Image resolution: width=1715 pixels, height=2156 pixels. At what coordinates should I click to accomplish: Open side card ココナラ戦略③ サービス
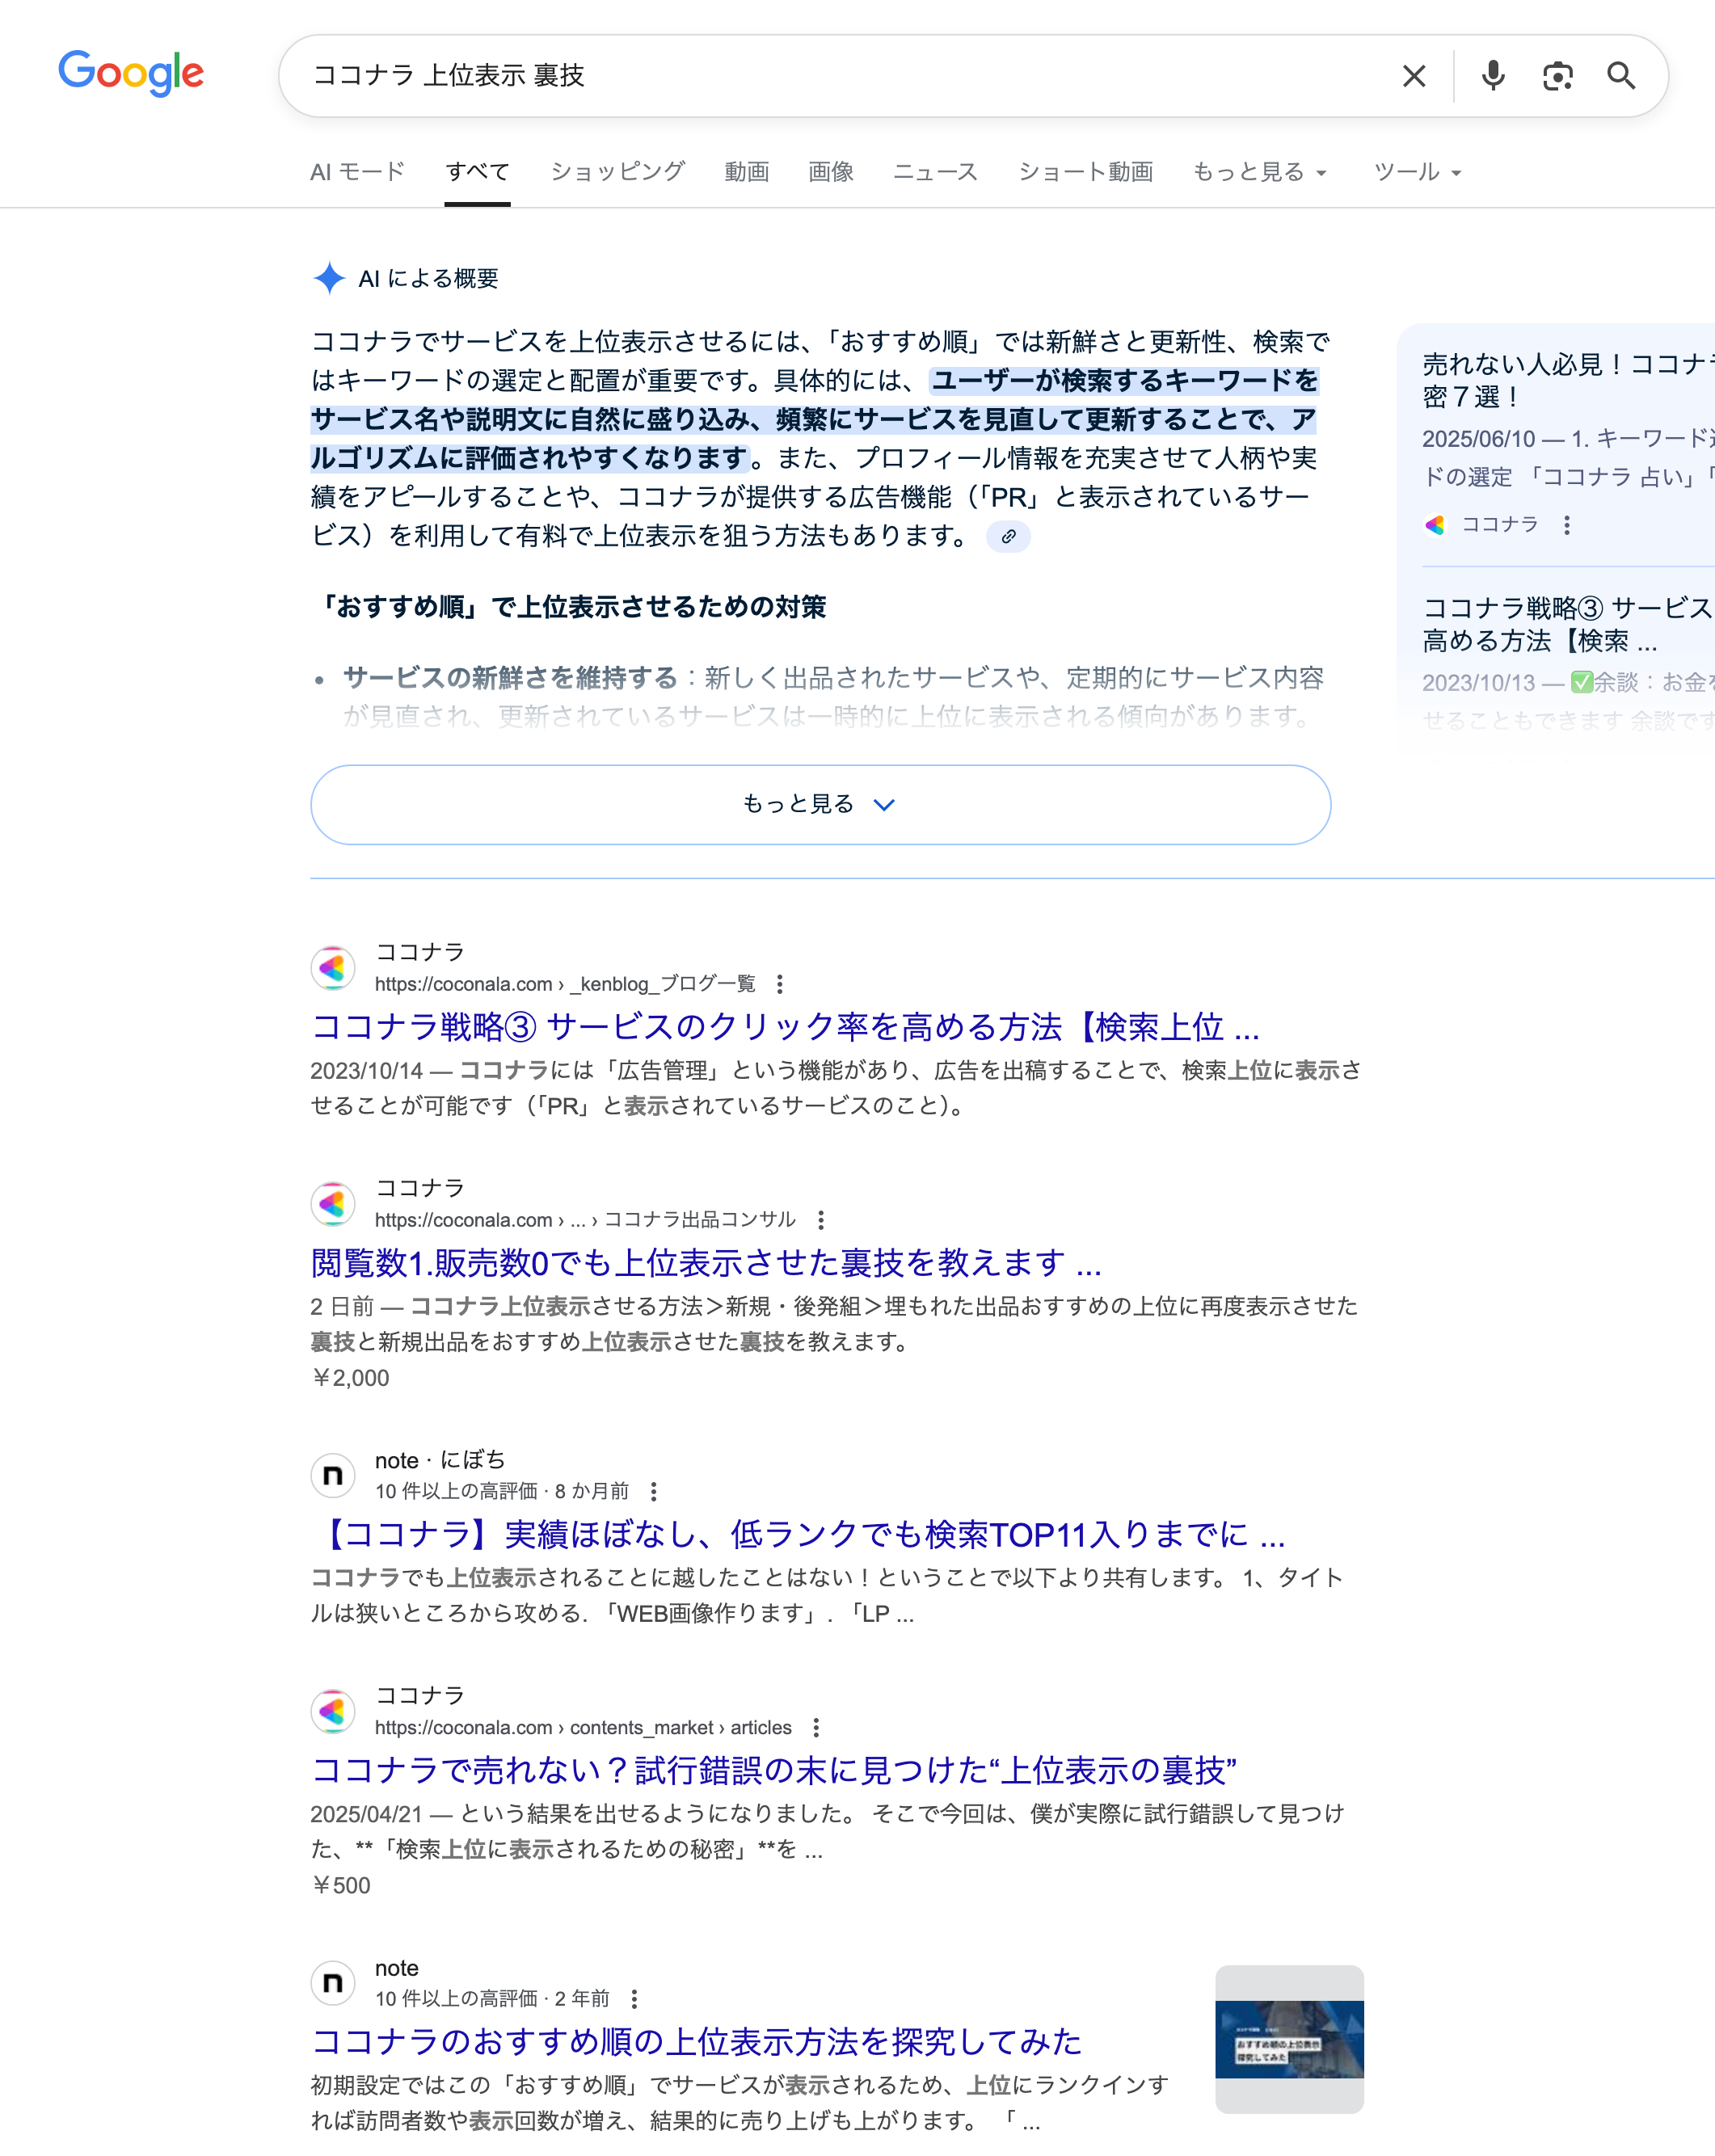click(x=1568, y=624)
